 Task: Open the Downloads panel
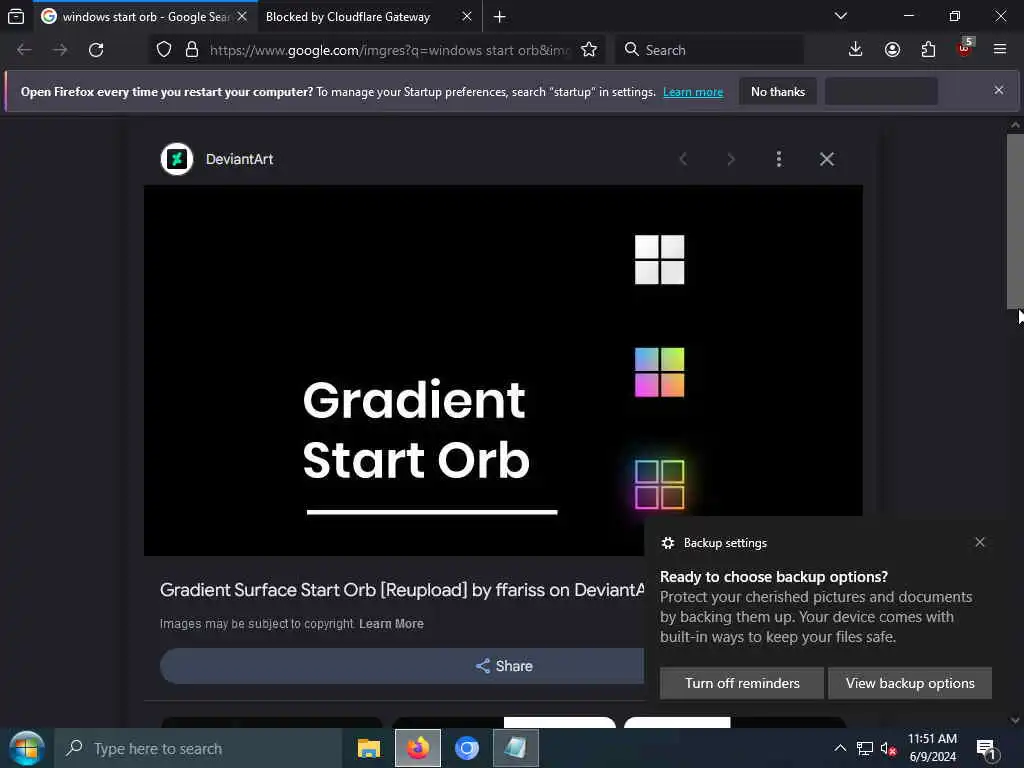tap(856, 50)
